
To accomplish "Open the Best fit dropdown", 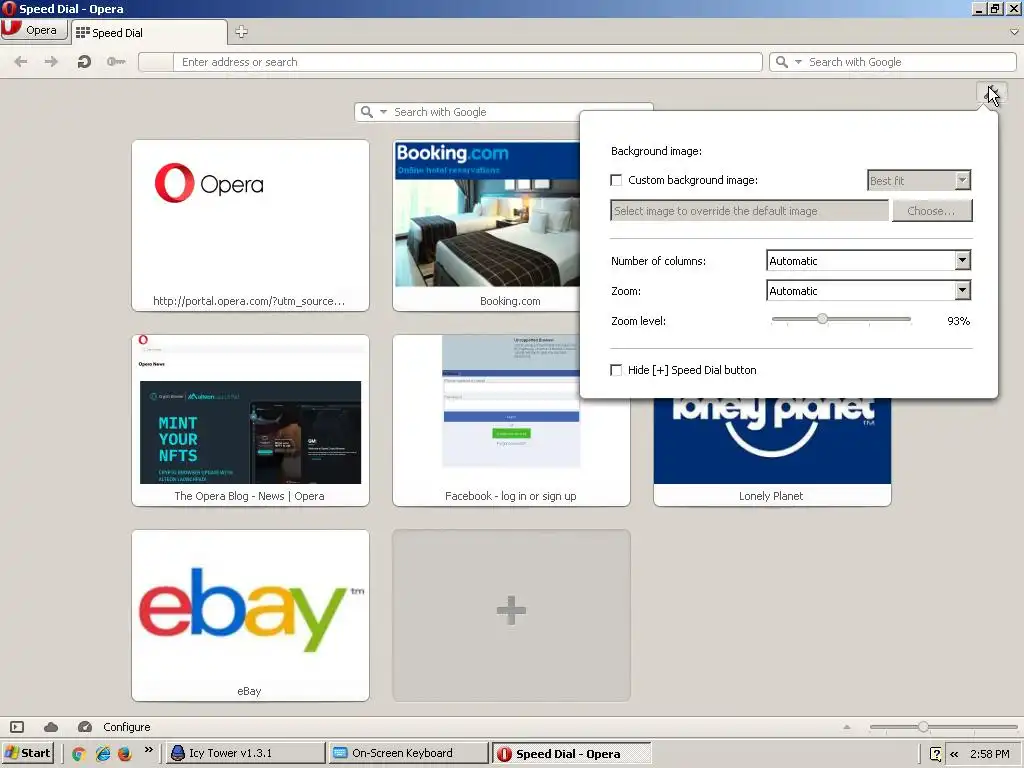I will point(919,180).
